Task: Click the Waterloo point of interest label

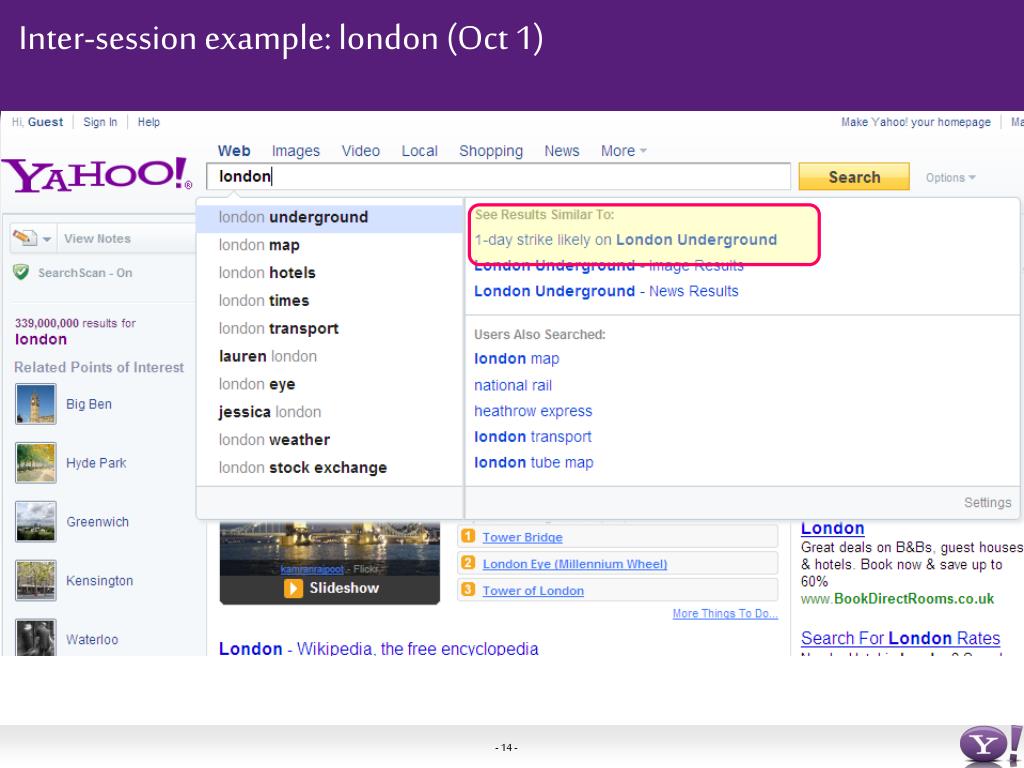Action: 92,639
